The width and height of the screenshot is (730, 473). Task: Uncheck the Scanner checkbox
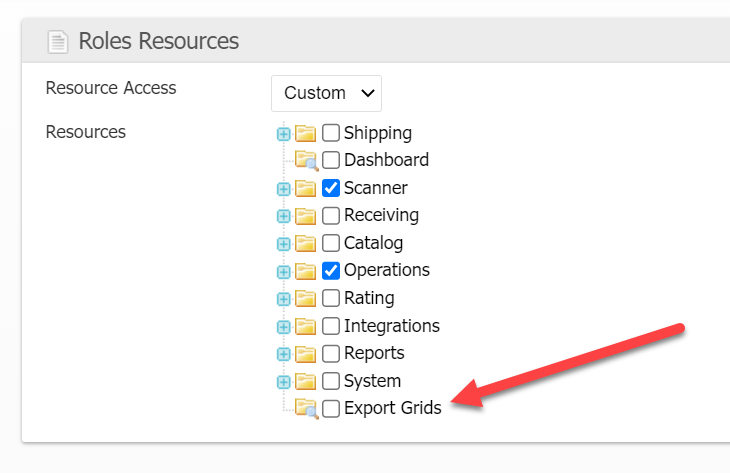pos(331,188)
